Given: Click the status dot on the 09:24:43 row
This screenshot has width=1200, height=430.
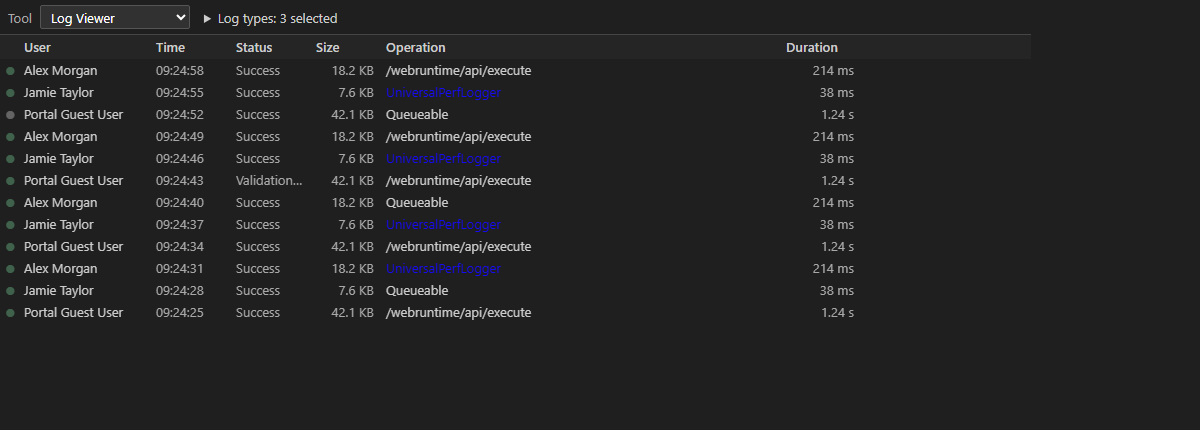Looking at the screenshot, I should (x=11, y=181).
